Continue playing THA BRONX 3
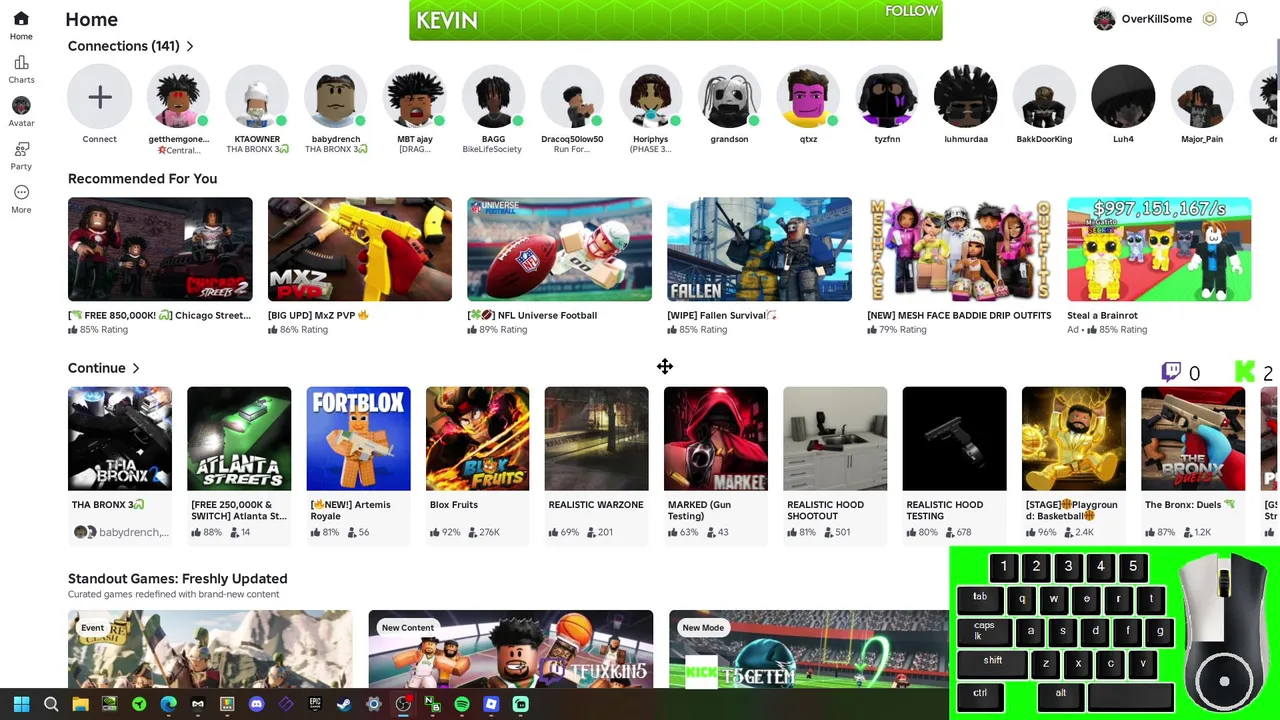1280x720 pixels. [x=120, y=439]
